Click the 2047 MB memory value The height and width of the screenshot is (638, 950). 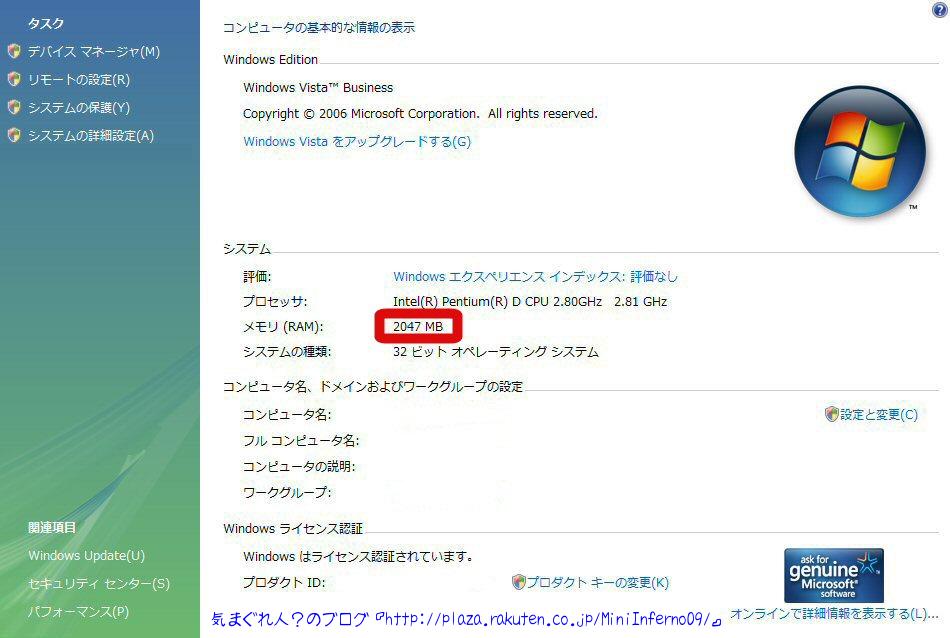point(418,327)
